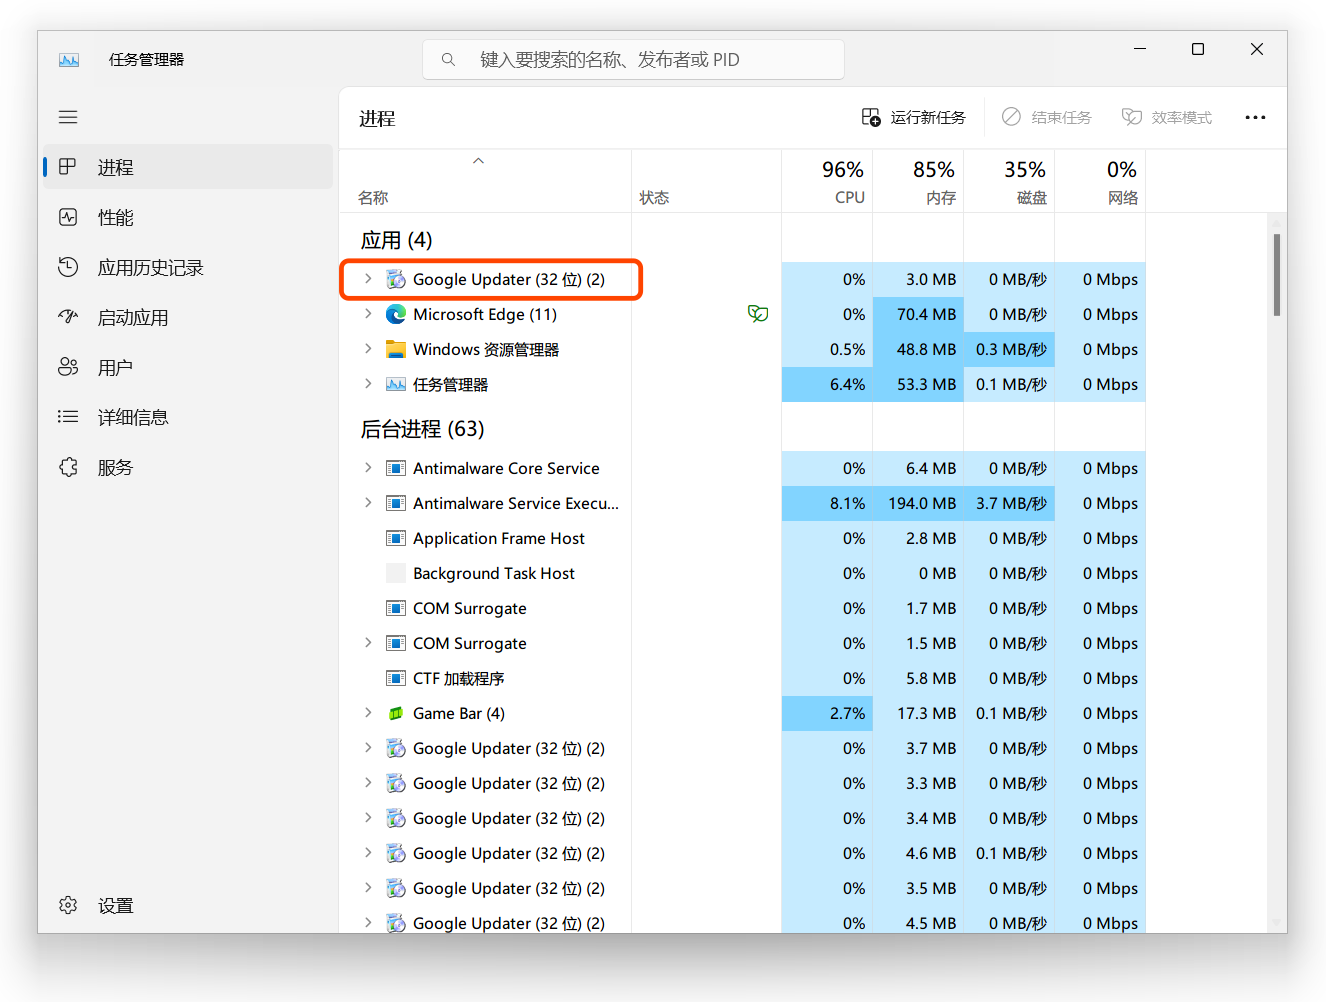The image size is (1326, 1002).
Task: Run new task (运行新任务)
Action: pos(914,117)
